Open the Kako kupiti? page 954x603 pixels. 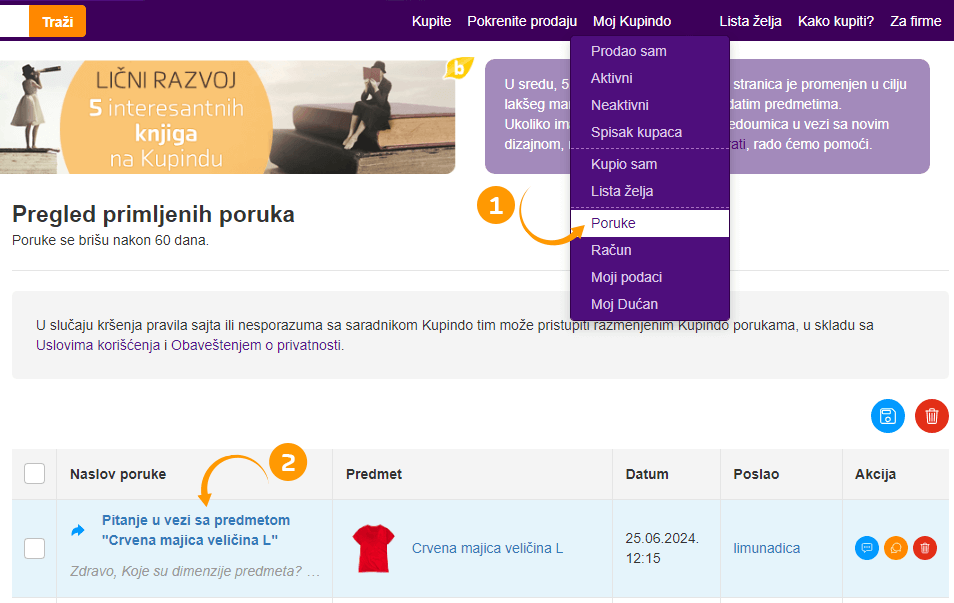[836, 21]
